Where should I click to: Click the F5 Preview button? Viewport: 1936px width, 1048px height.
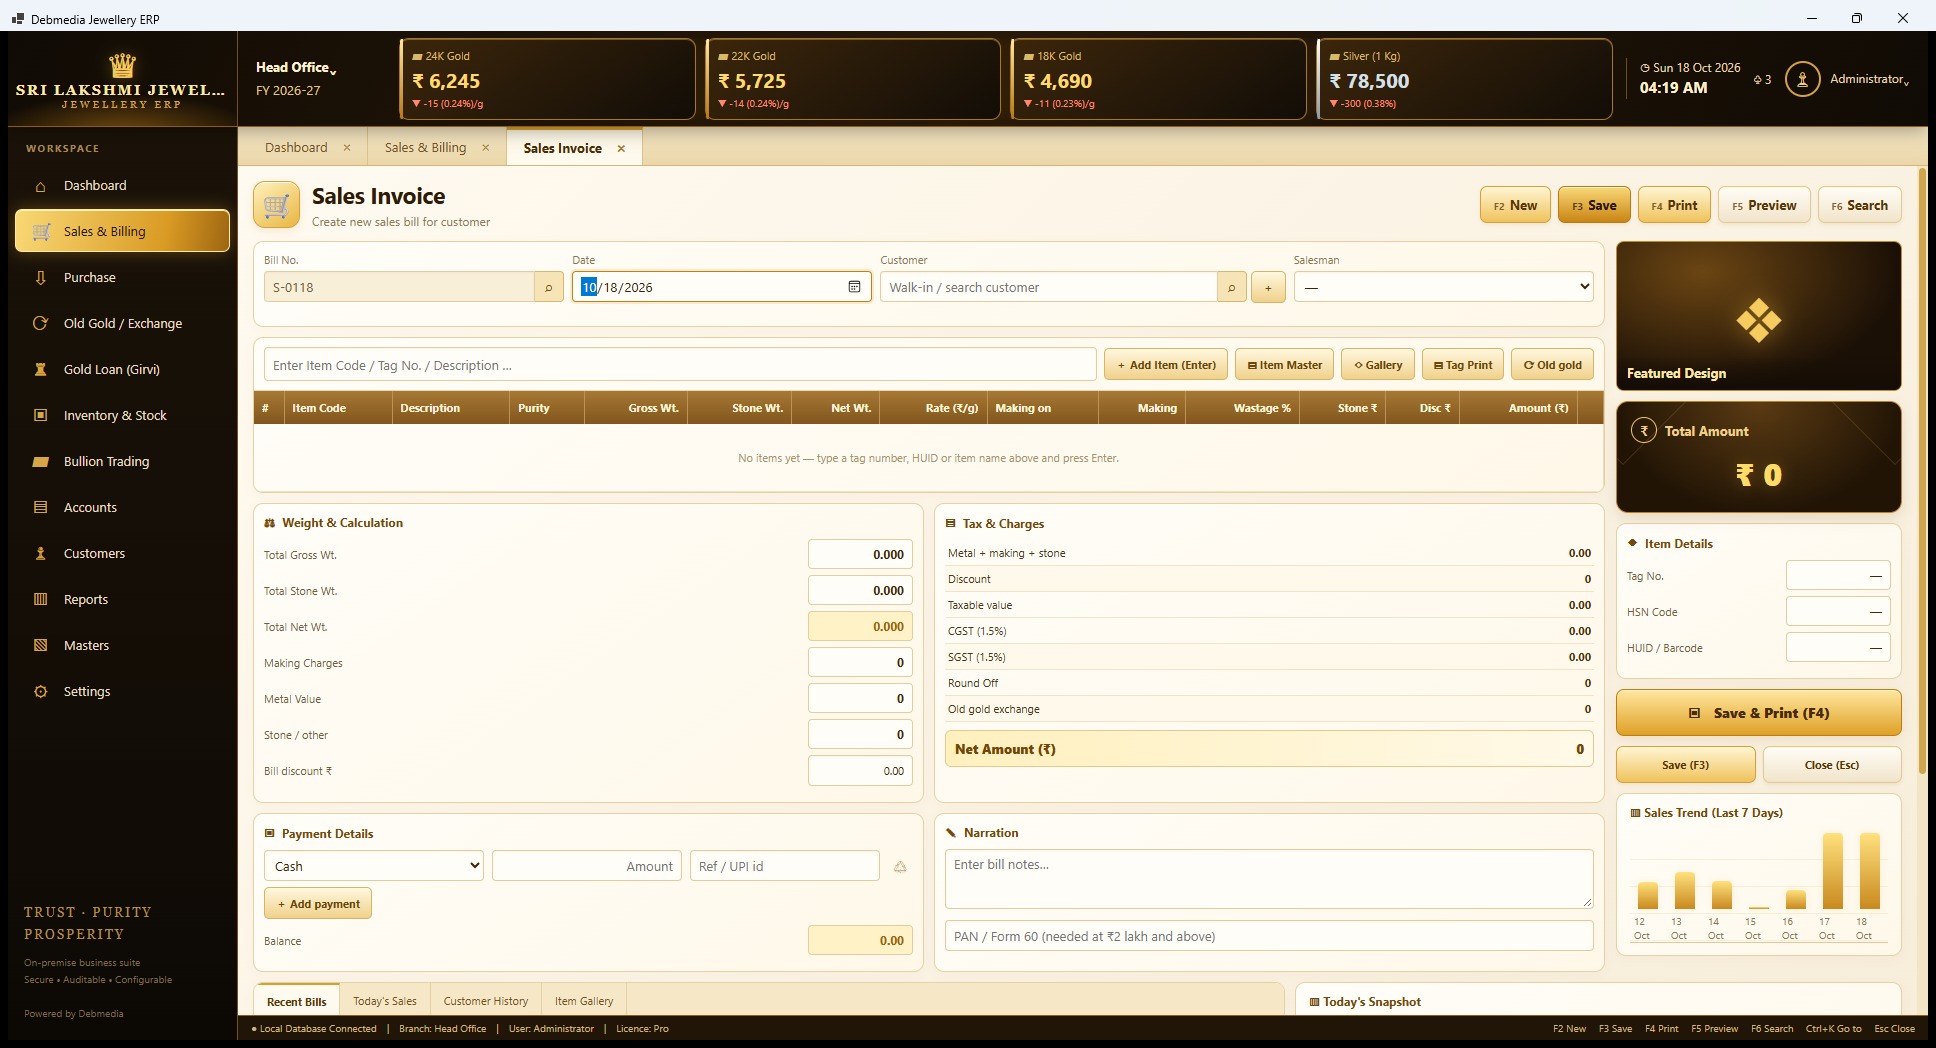(x=1765, y=205)
